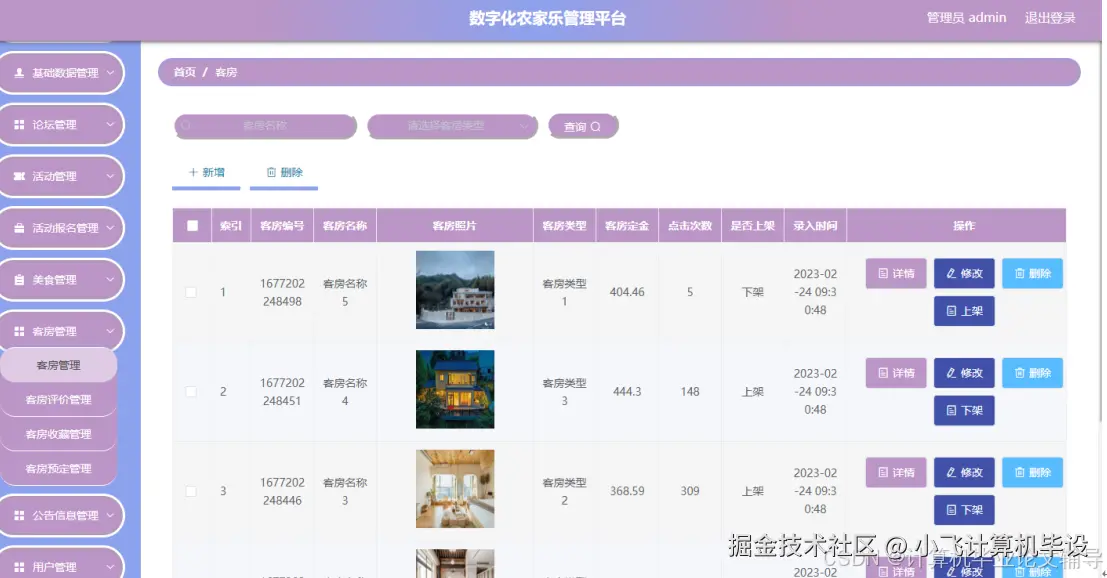
Task: Click the icon in row 3's 下架 button
Action: tap(951, 510)
